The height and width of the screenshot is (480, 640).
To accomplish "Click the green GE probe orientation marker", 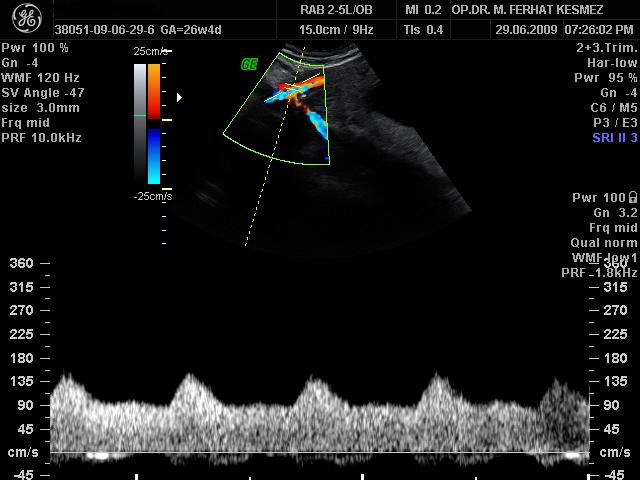I will tap(249, 64).
